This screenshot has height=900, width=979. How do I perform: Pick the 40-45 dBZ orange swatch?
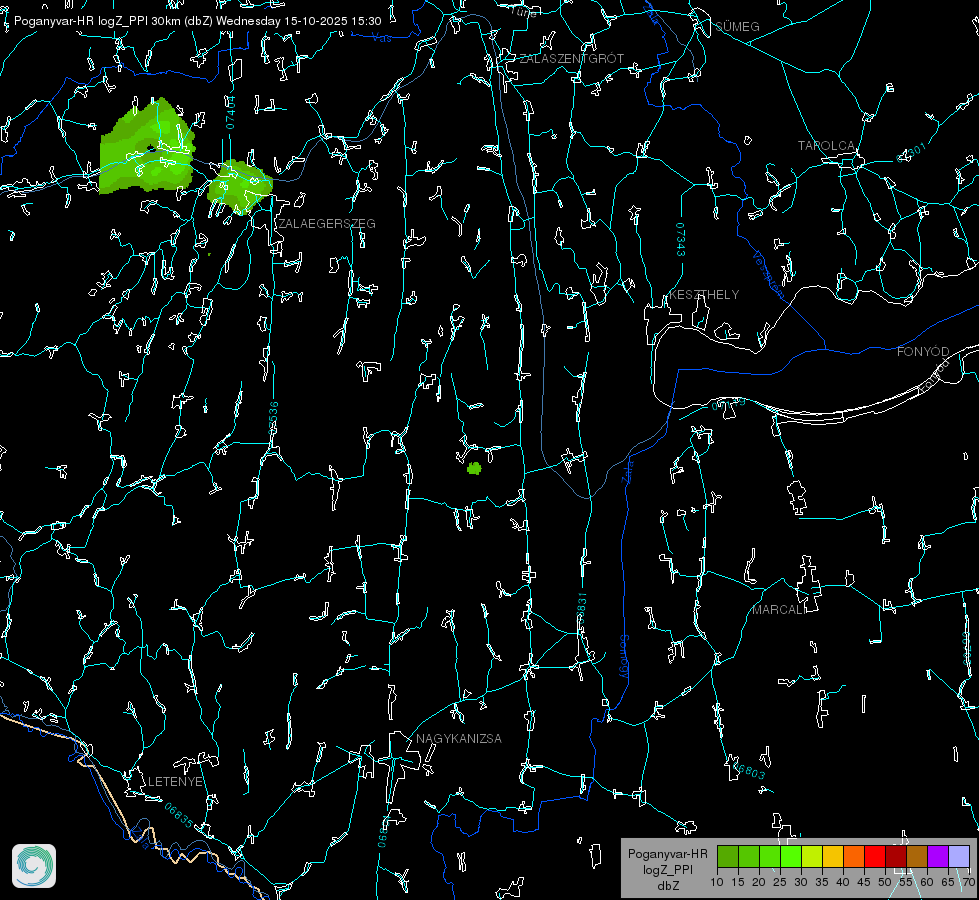[854, 856]
